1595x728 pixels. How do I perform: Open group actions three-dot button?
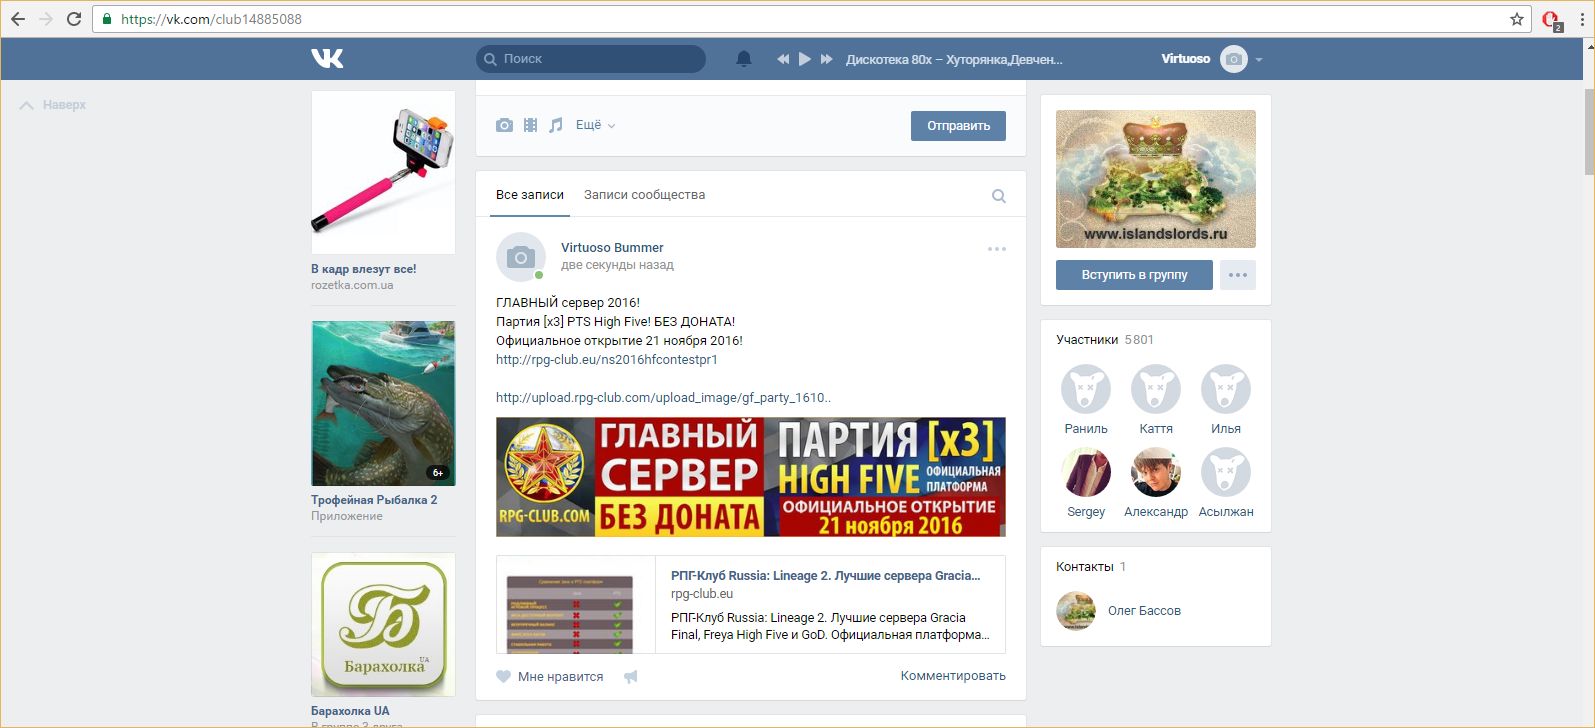[x=1238, y=275]
